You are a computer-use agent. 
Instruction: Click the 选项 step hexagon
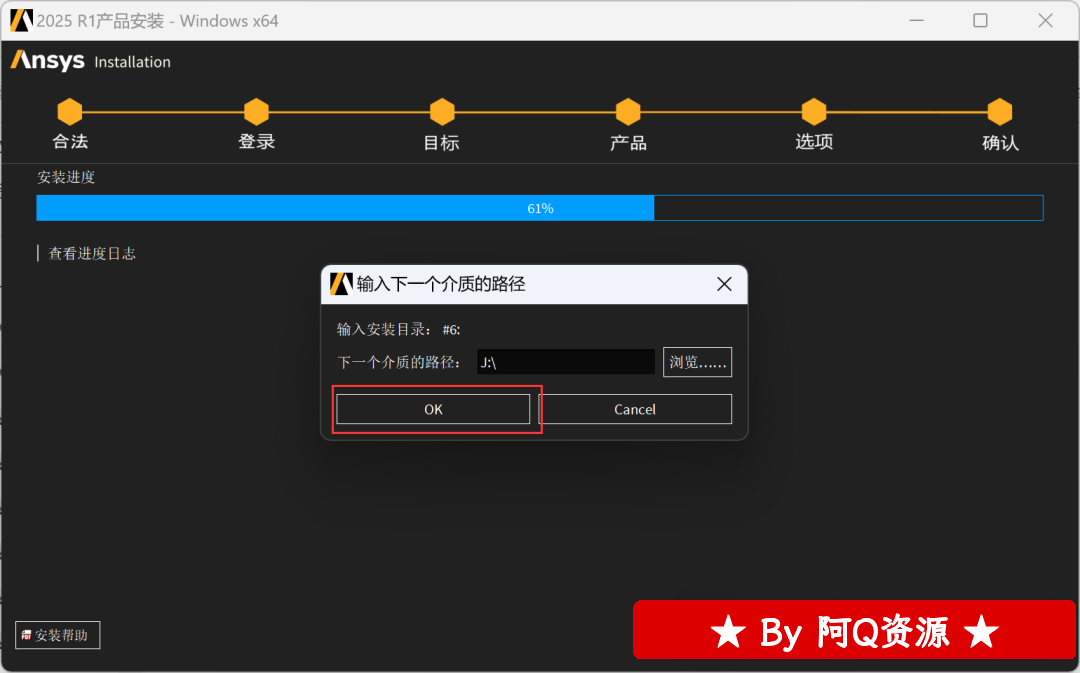click(x=814, y=112)
